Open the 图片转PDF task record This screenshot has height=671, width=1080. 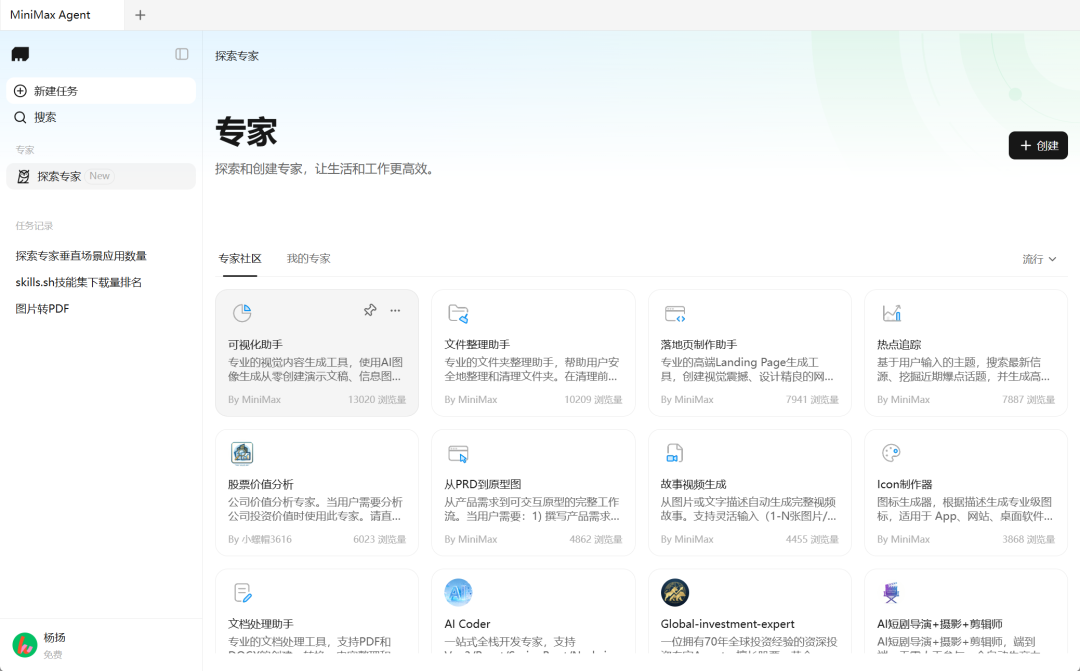pos(42,308)
